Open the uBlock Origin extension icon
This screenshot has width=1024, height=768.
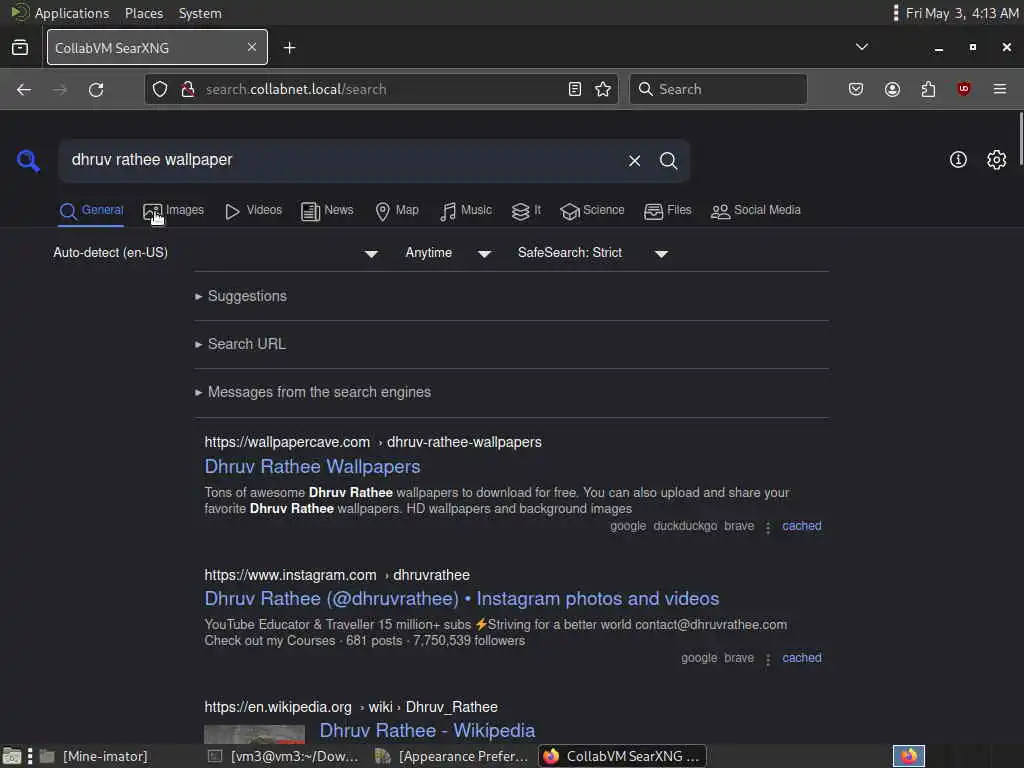(x=963, y=89)
